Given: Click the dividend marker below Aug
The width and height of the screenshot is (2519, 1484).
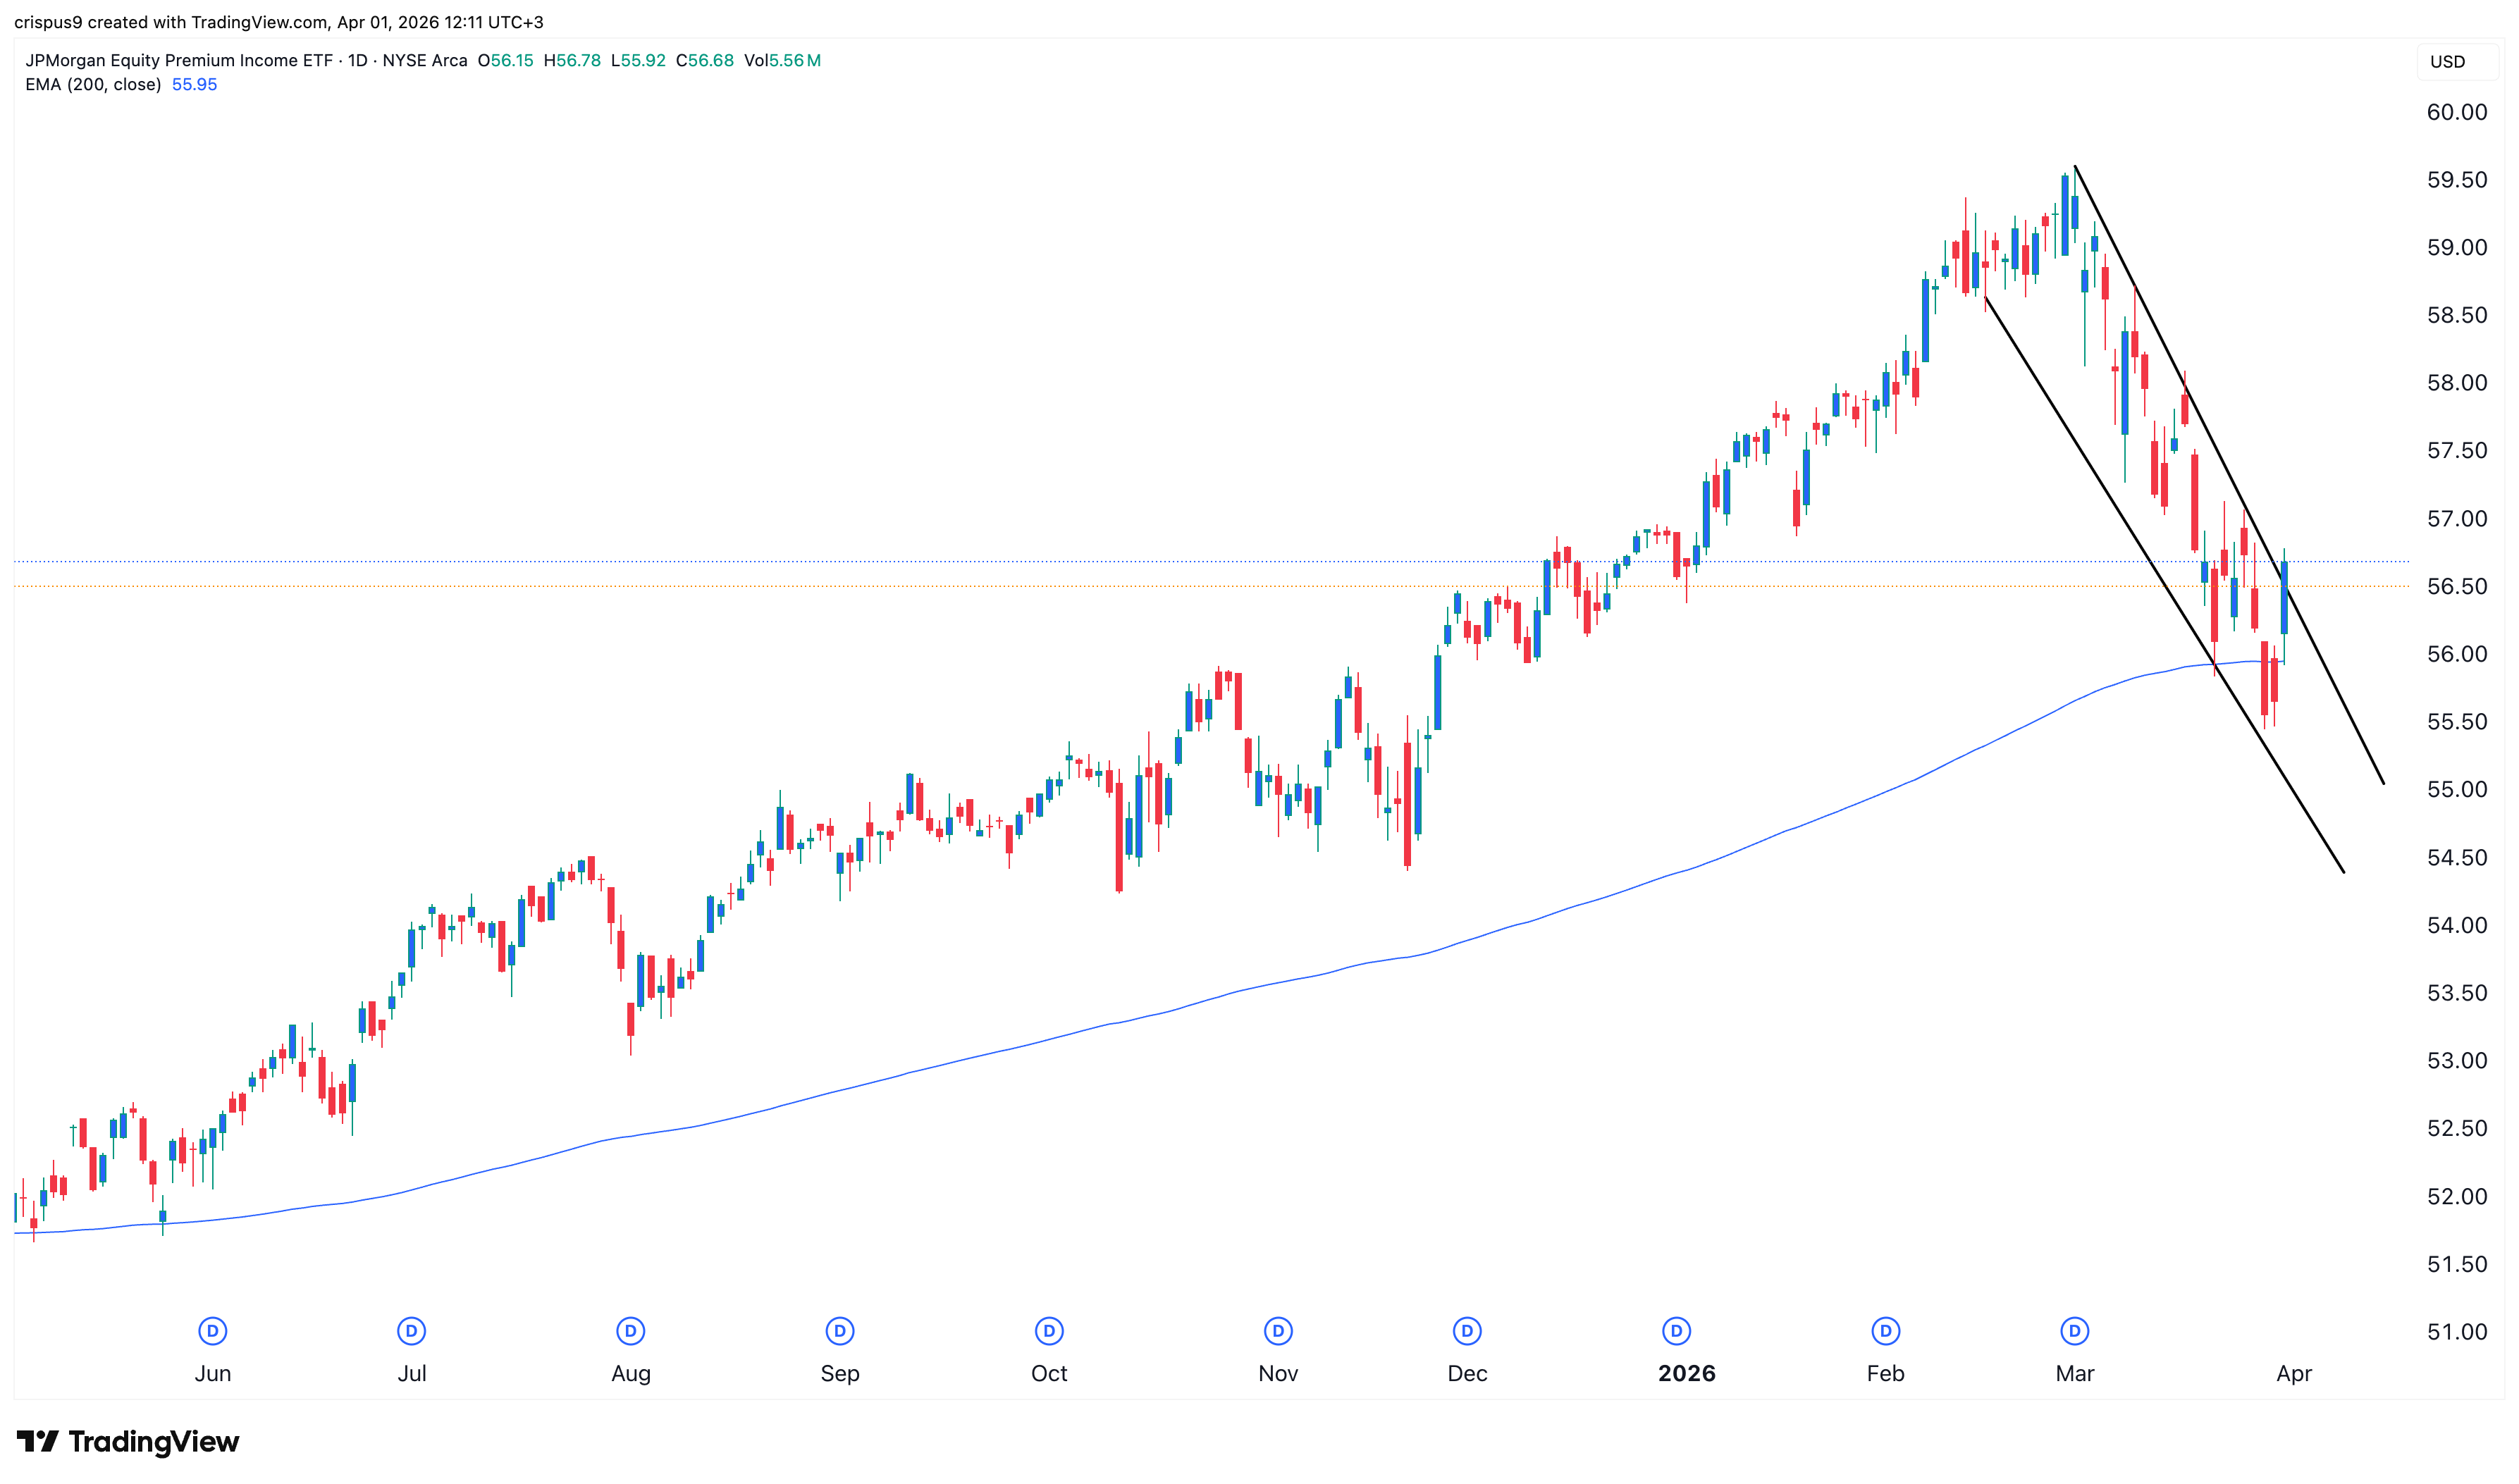Looking at the screenshot, I should point(630,1331).
